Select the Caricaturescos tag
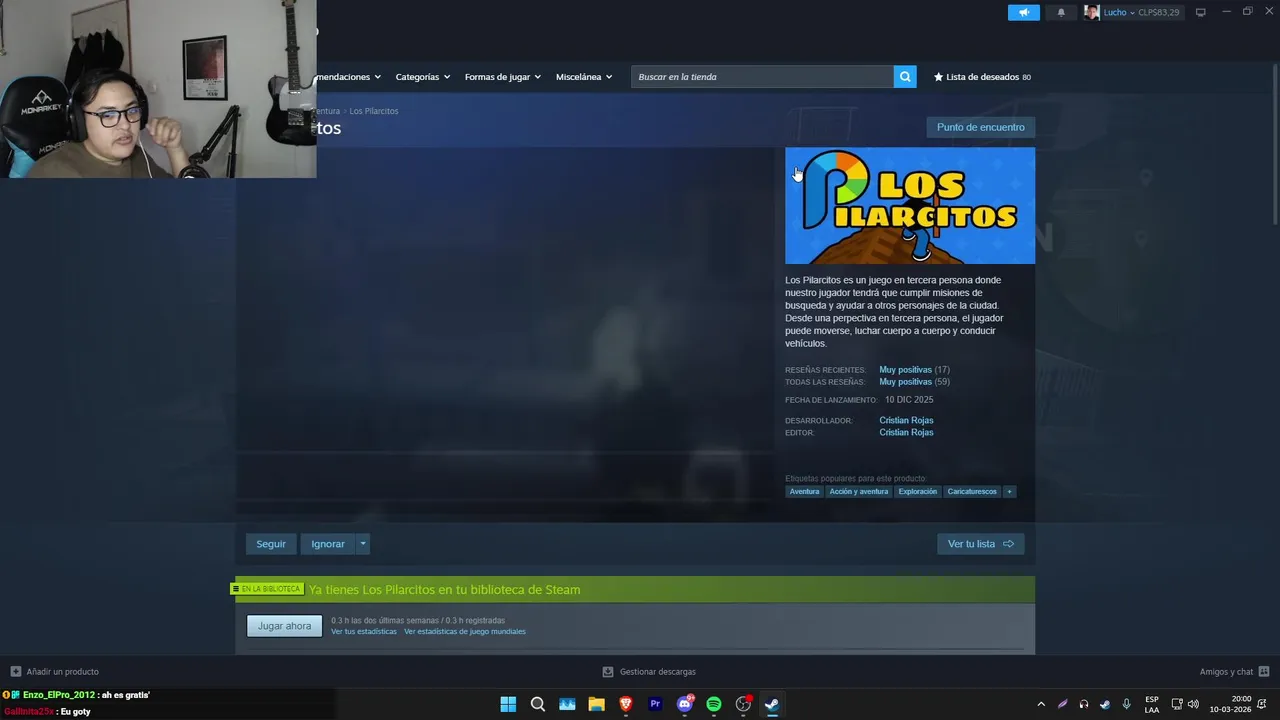Image resolution: width=1280 pixels, height=720 pixels. point(972,492)
